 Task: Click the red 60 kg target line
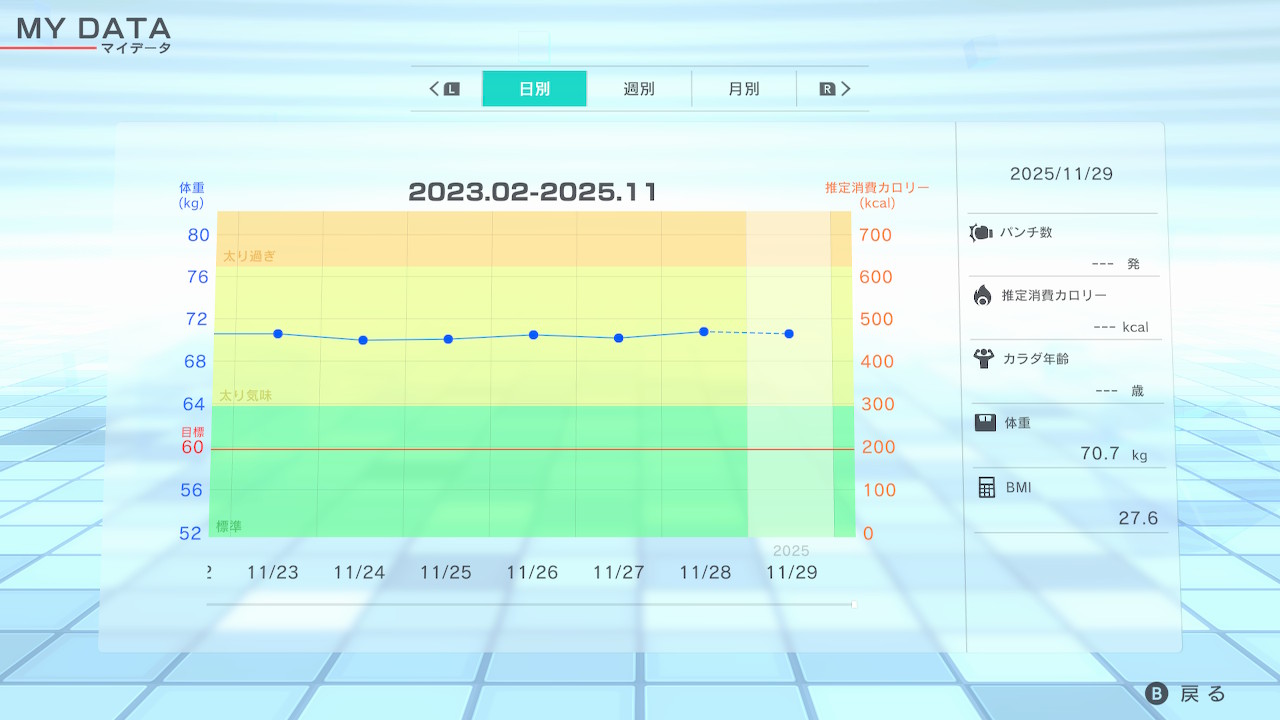[x=530, y=449]
